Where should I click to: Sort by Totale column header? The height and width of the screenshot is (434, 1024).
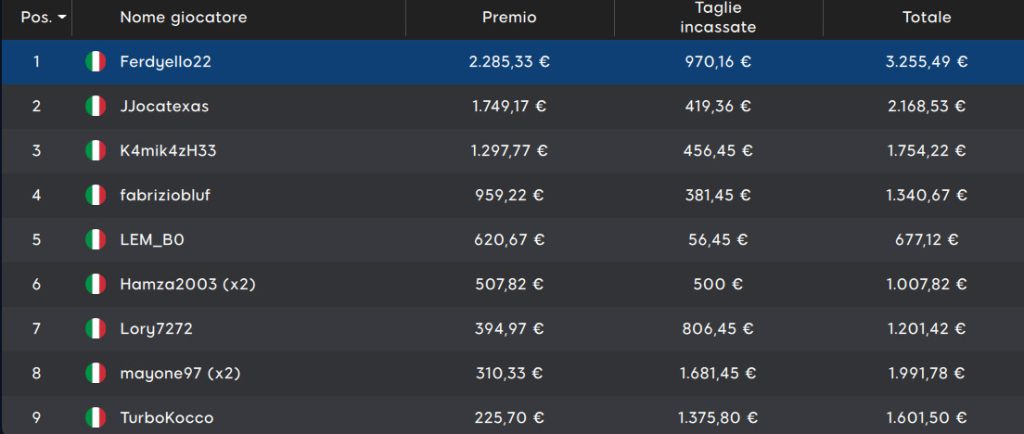[927, 18]
